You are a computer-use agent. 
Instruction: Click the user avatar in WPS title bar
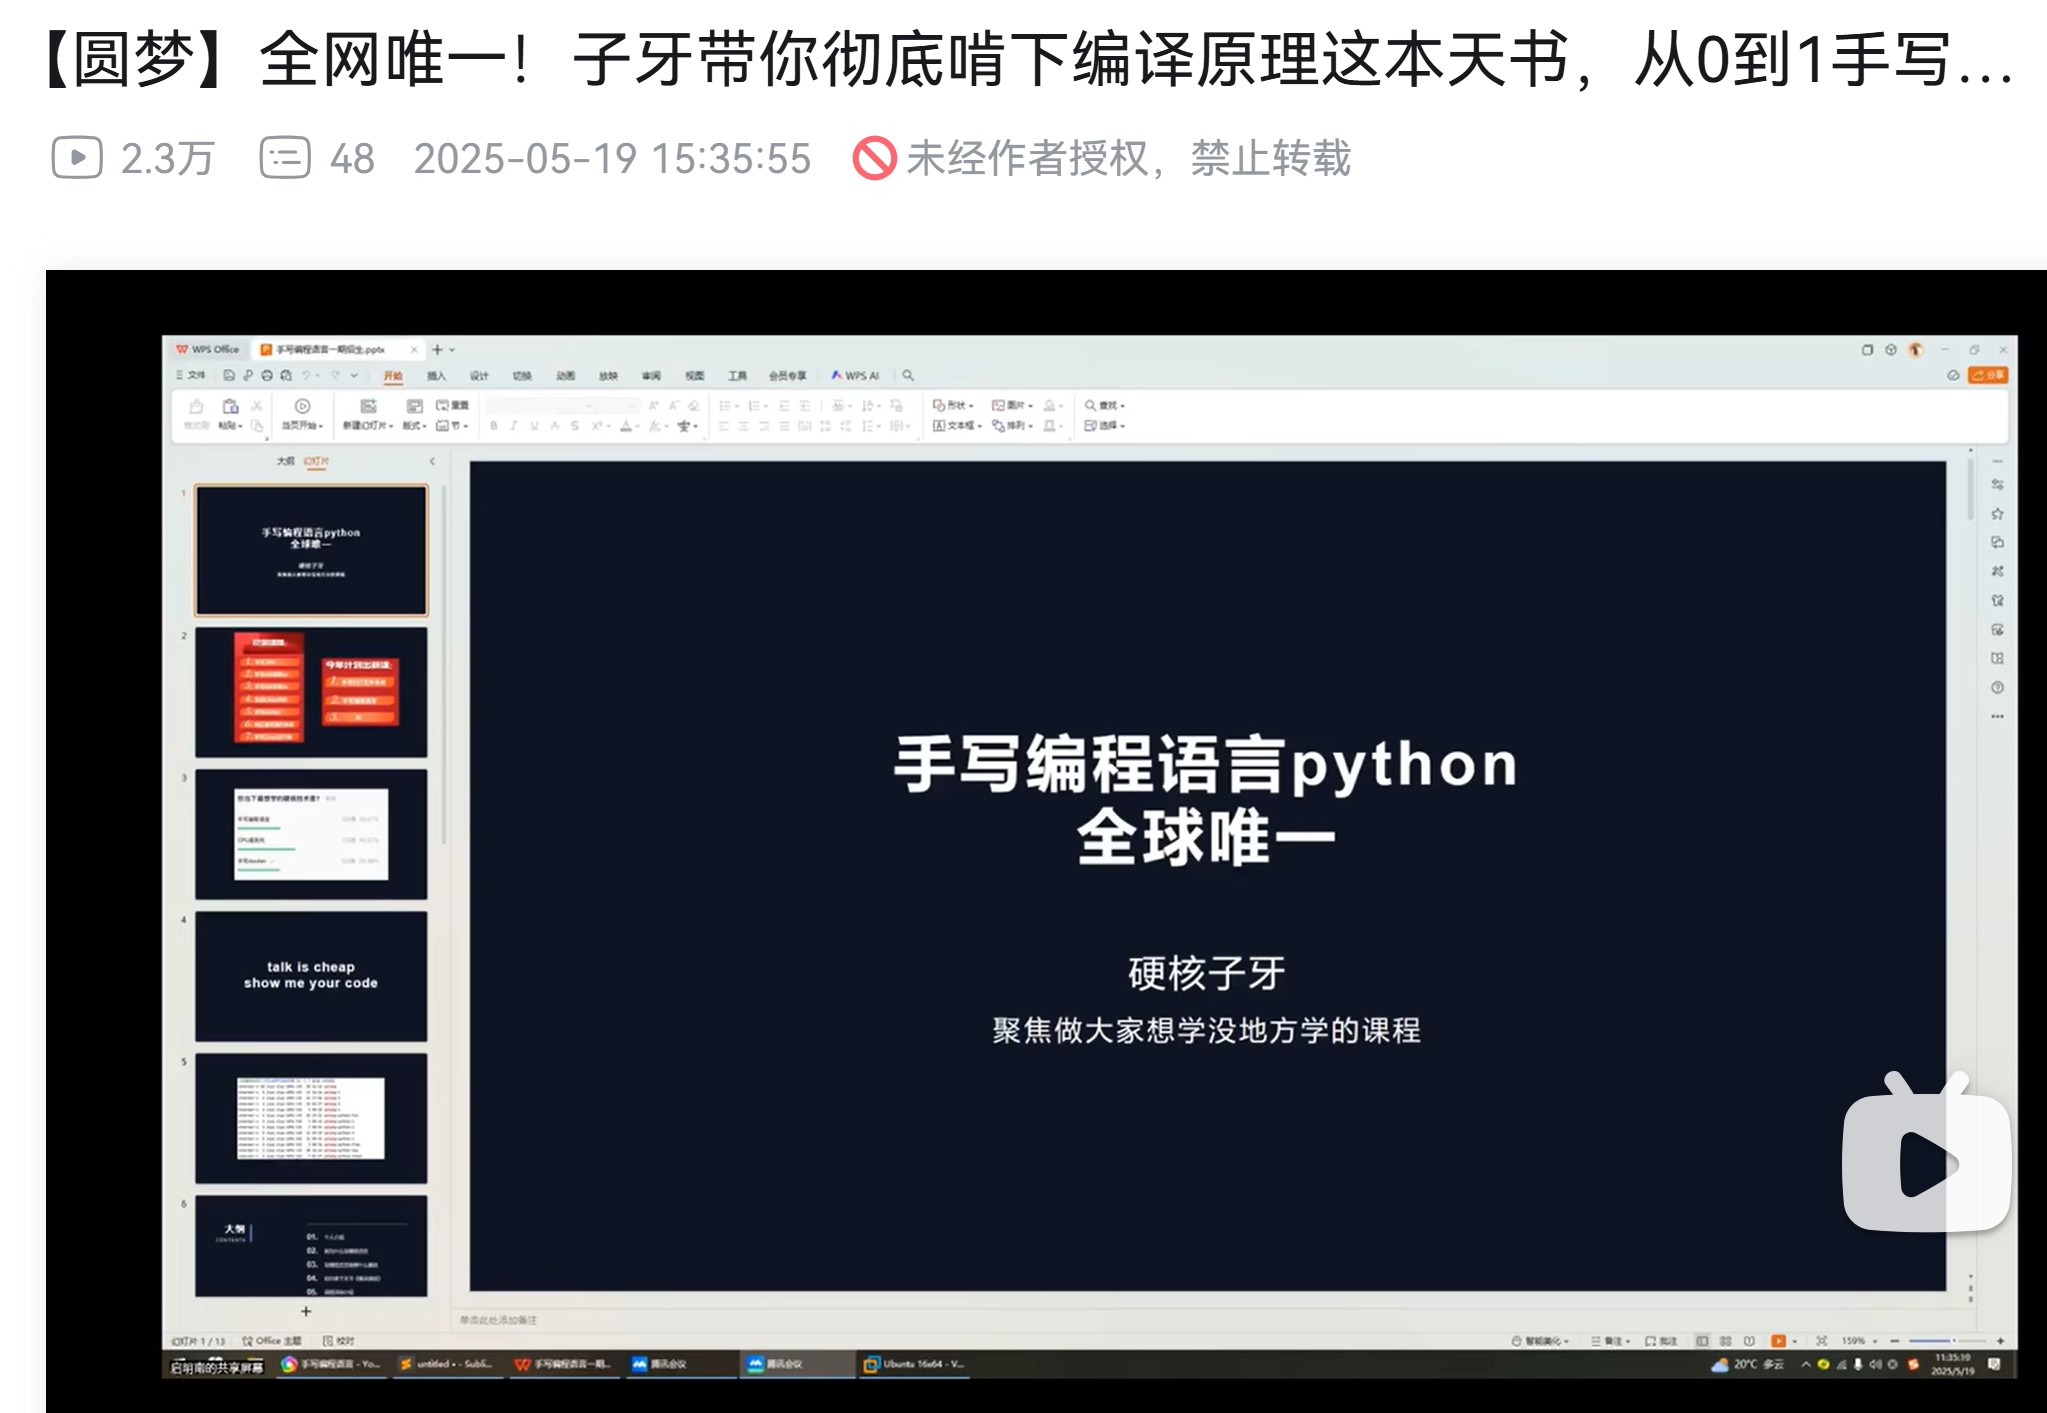coord(1916,350)
